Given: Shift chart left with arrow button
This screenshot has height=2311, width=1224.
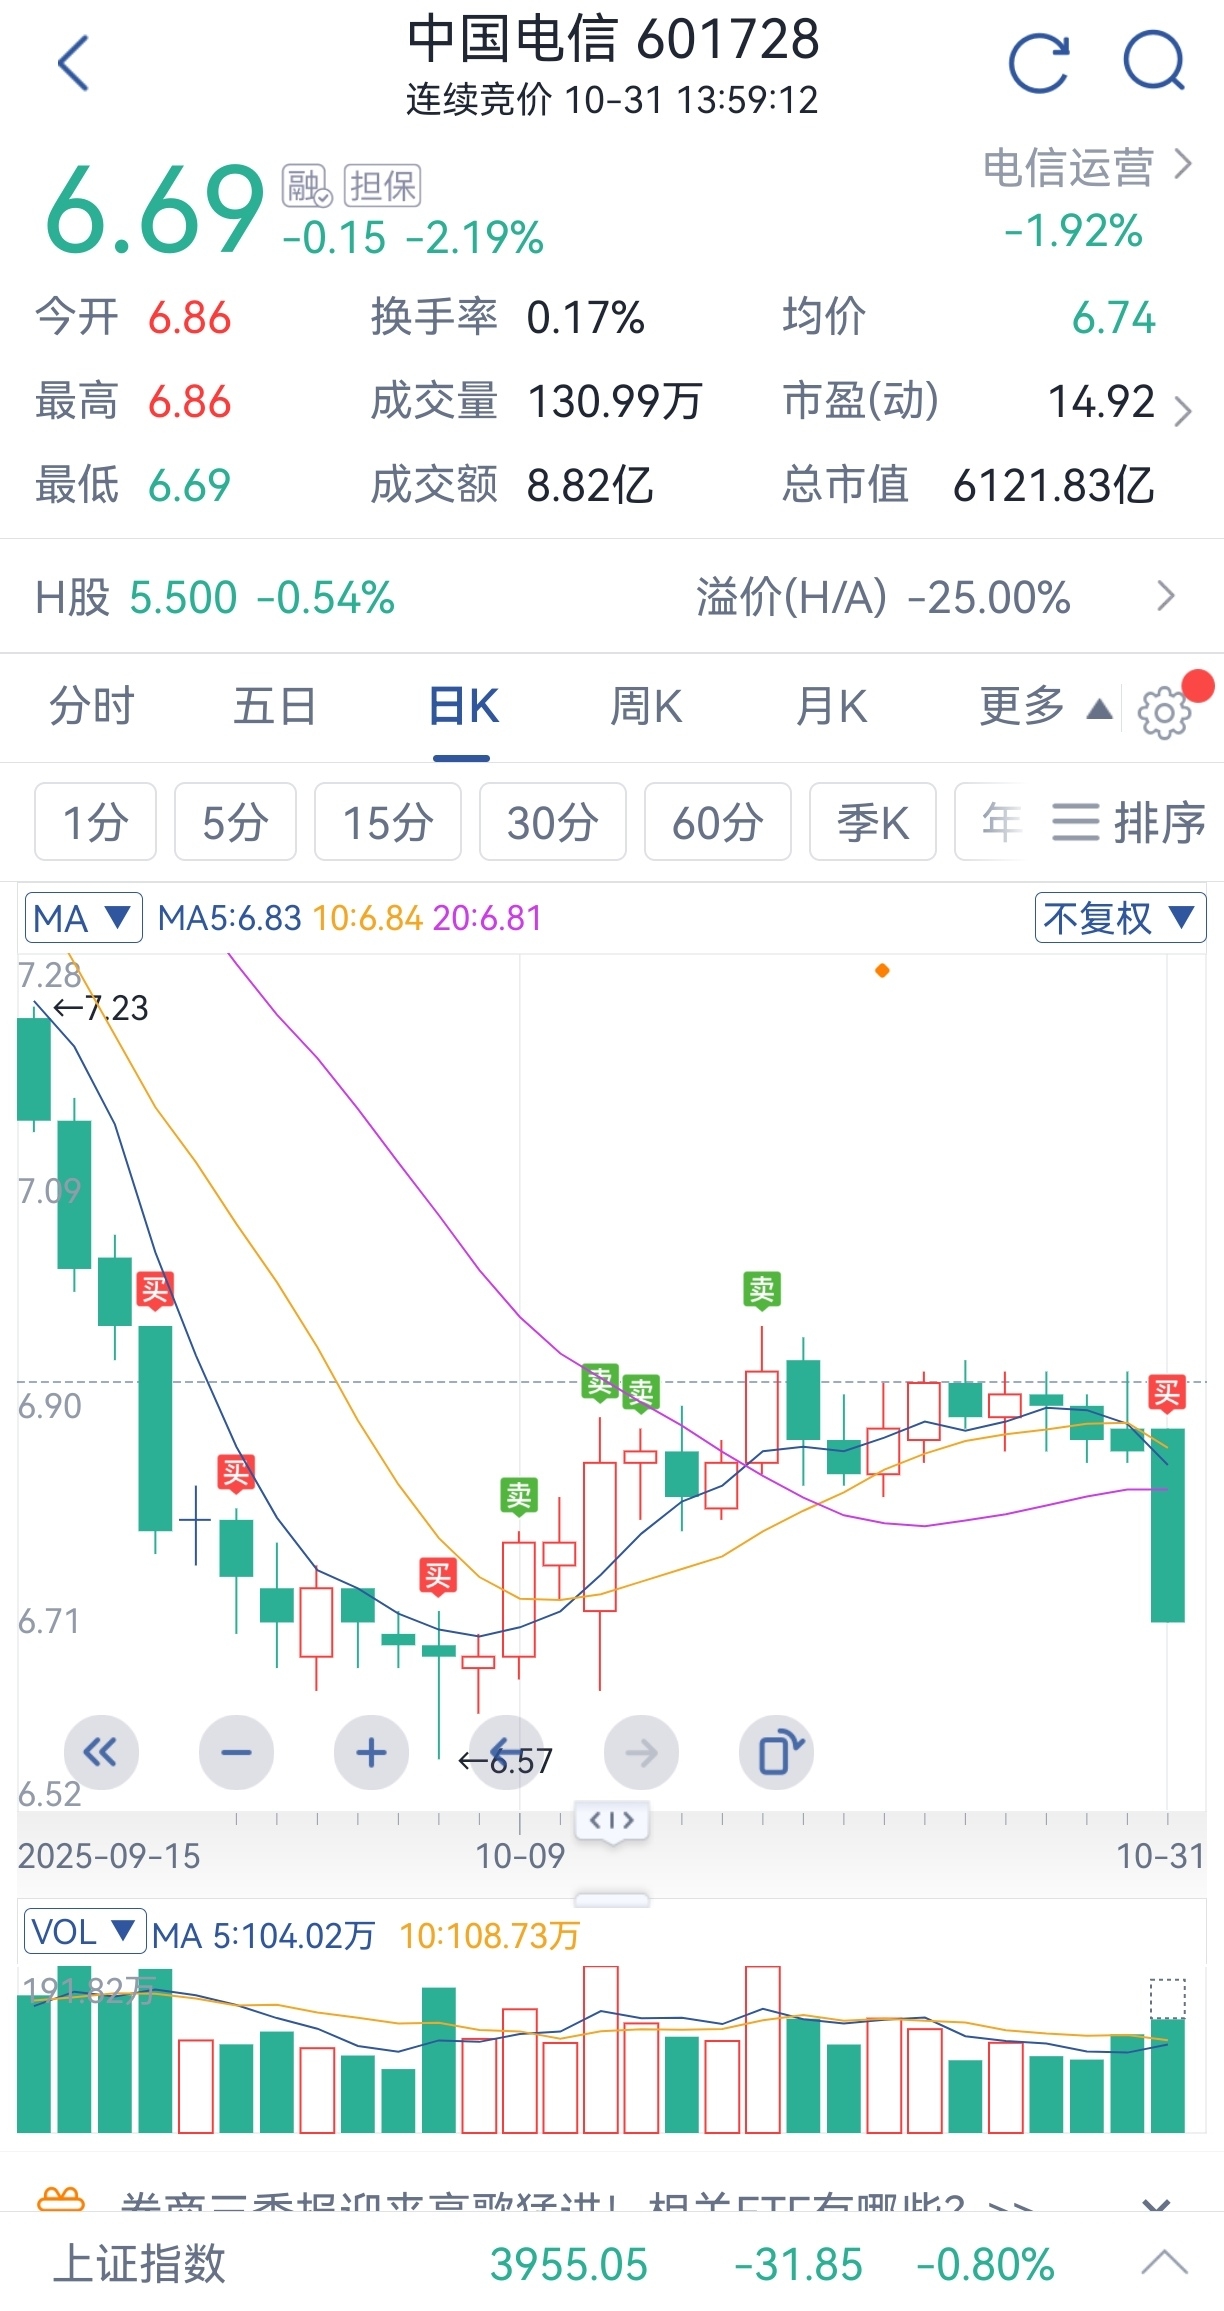Looking at the screenshot, I should pyautogui.click(x=506, y=1753).
